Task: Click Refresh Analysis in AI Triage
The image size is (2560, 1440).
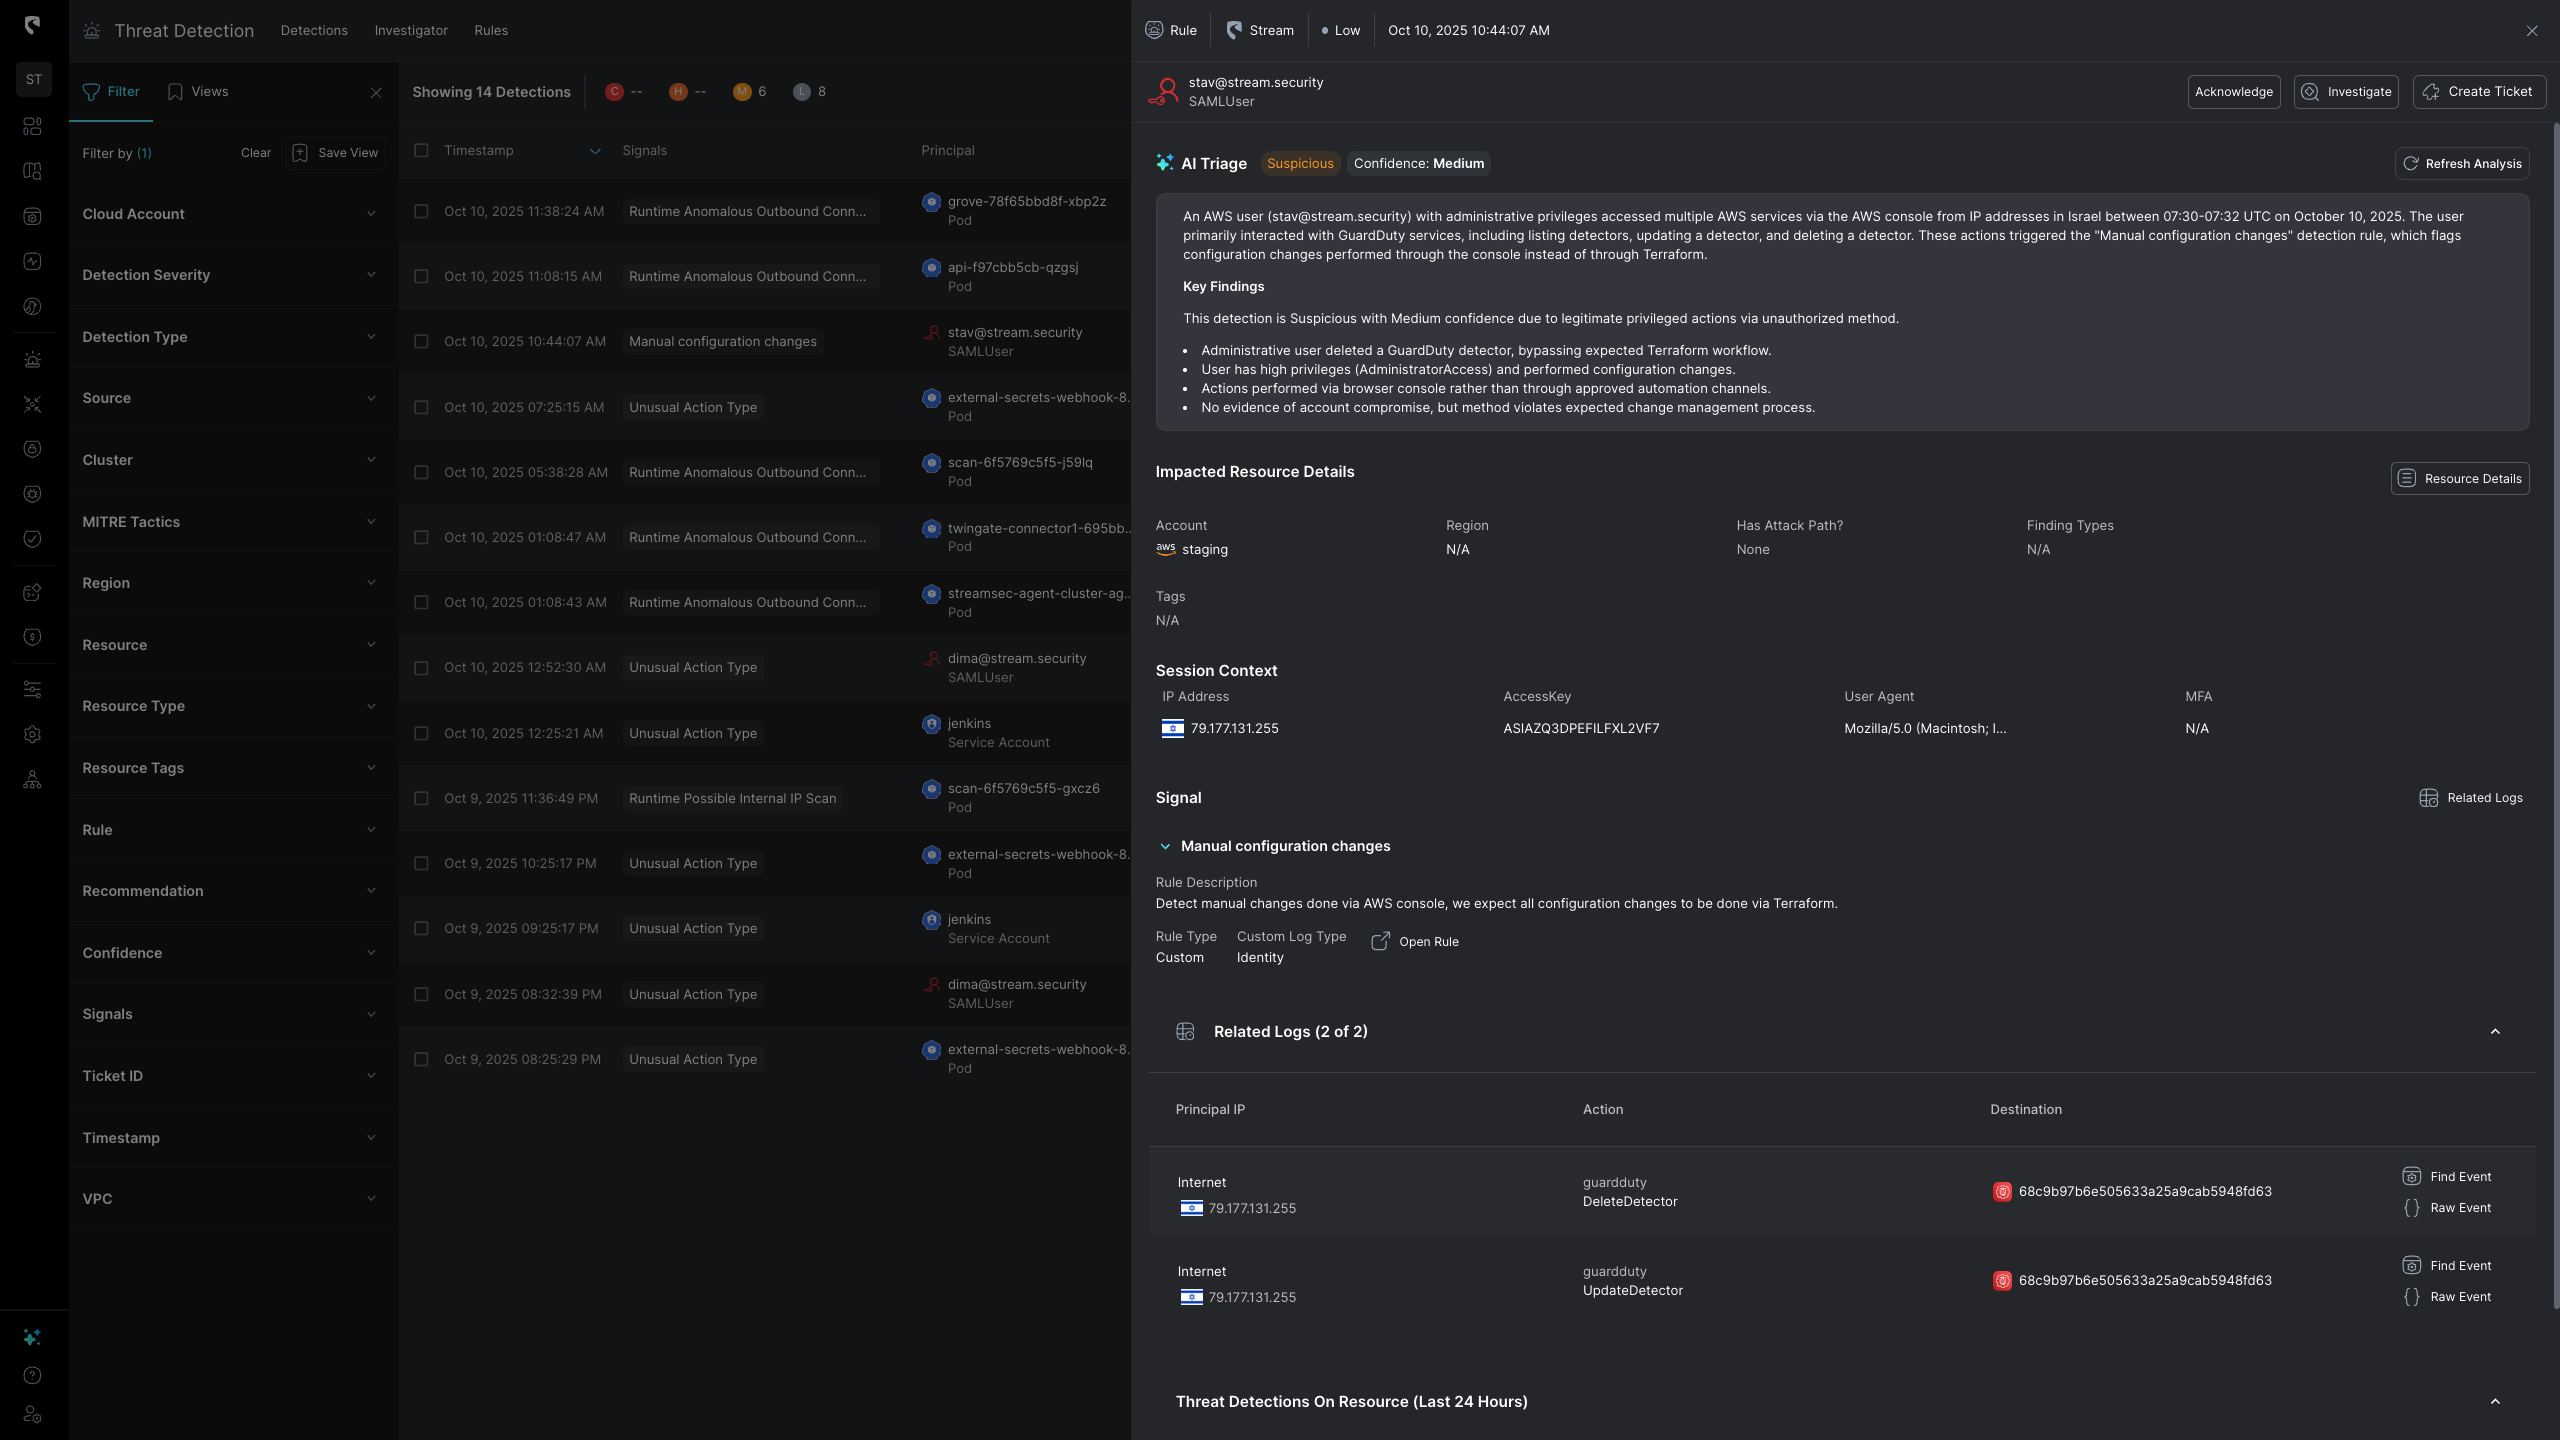Action: (2461, 164)
